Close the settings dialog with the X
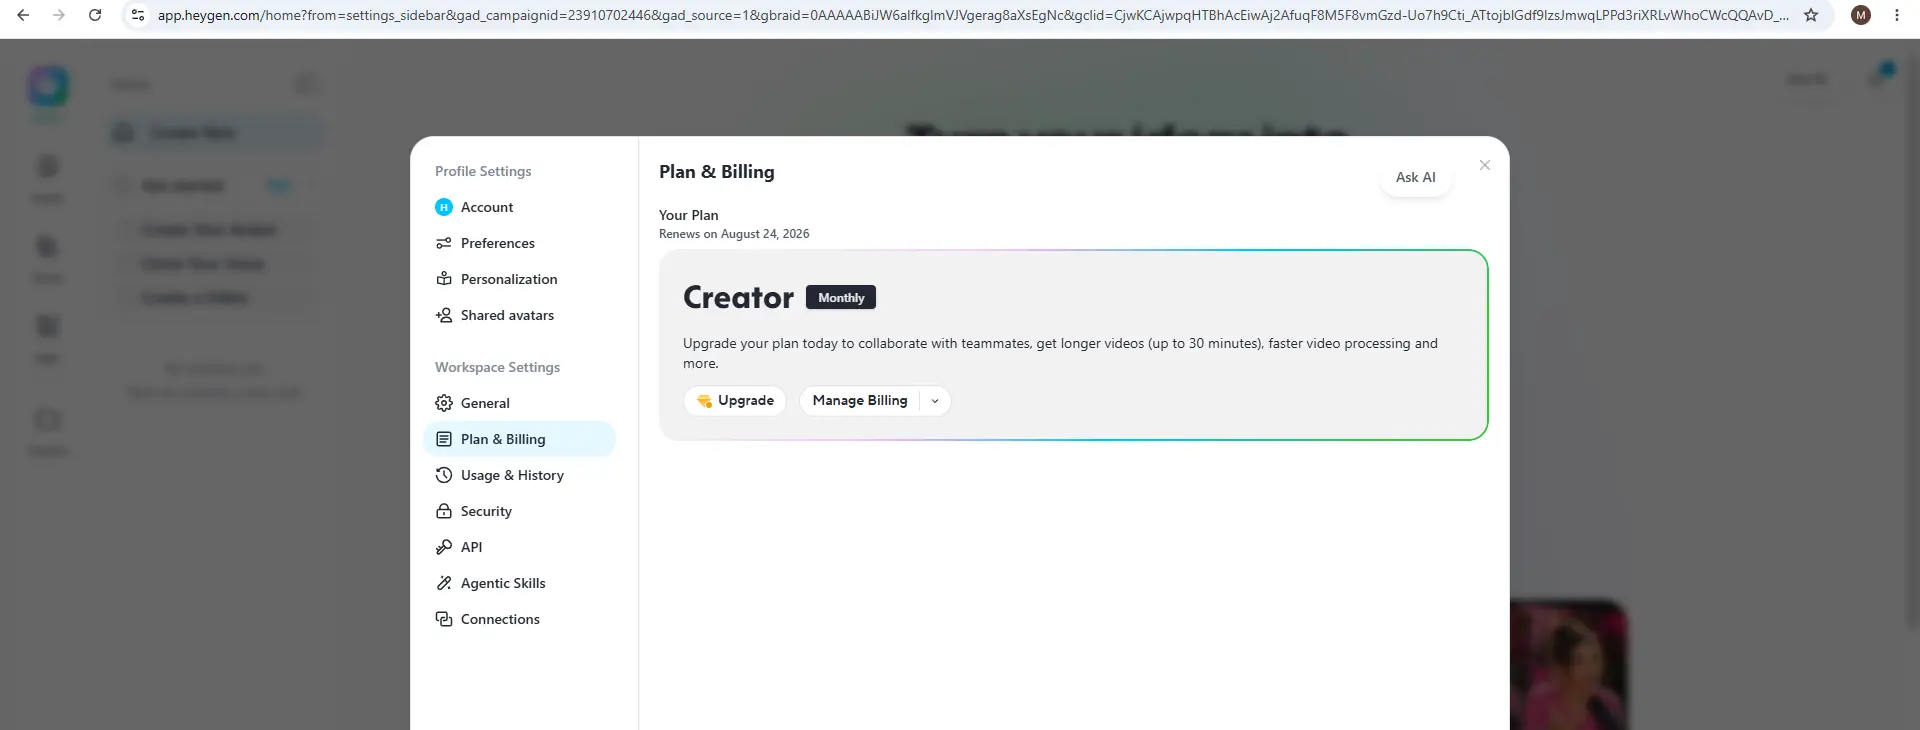1920x730 pixels. click(x=1485, y=165)
